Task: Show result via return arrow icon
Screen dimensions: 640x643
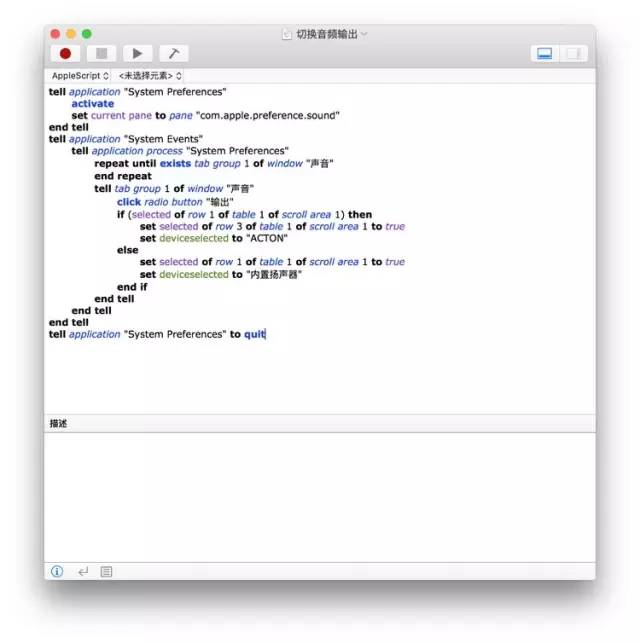Action: click(x=82, y=571)
